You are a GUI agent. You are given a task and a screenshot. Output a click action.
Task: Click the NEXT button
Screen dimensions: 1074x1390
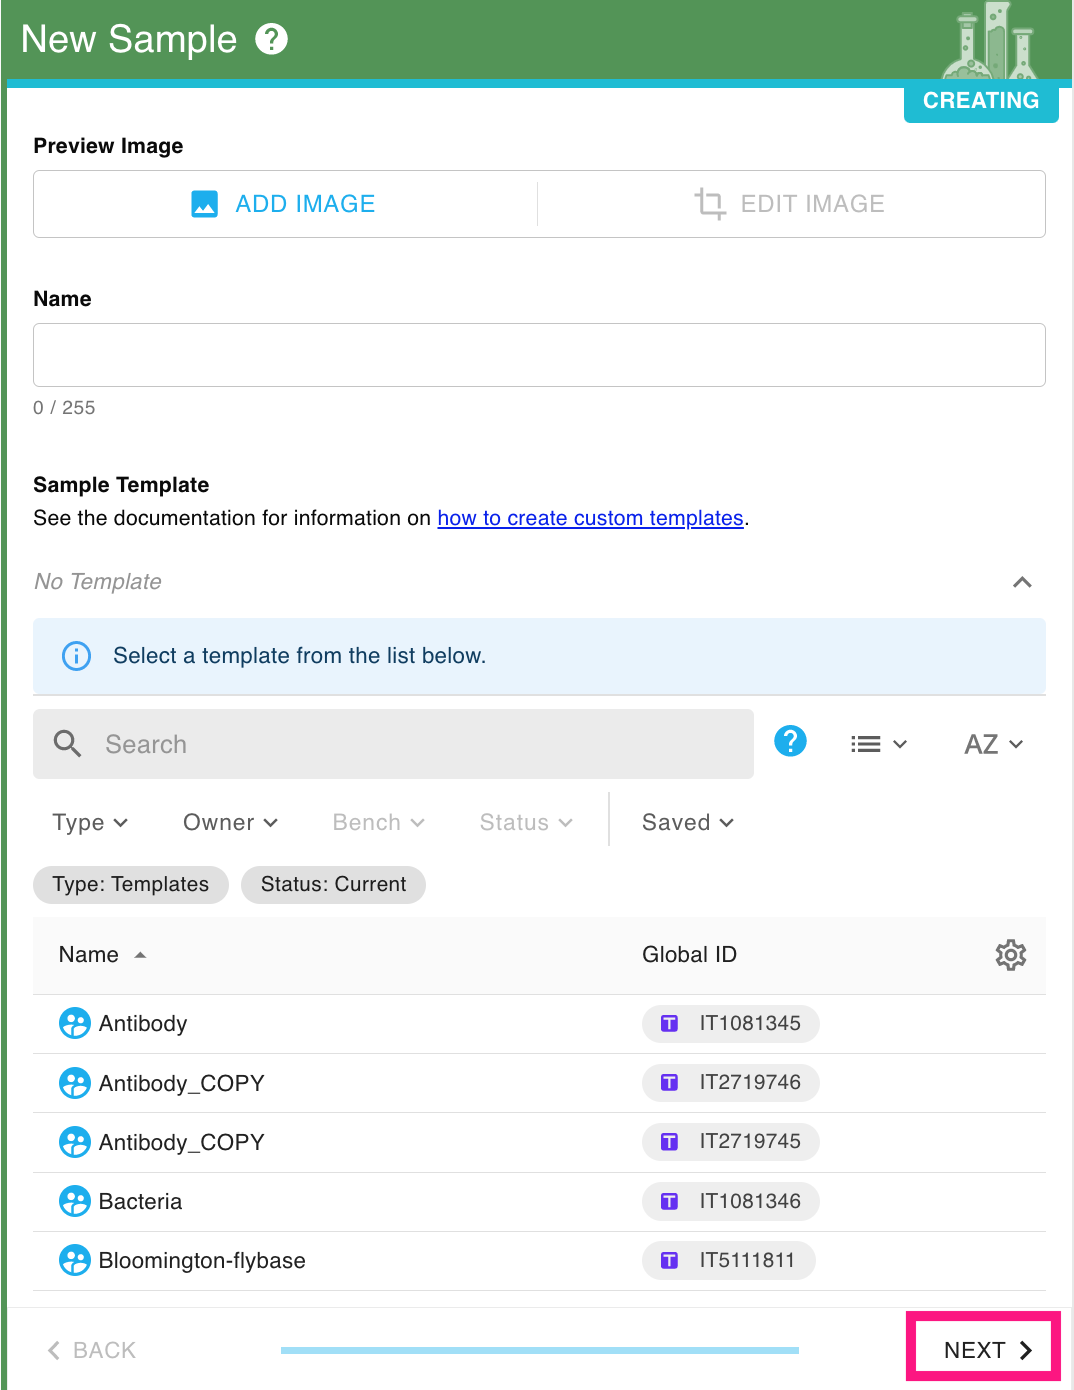(983, 1349)
